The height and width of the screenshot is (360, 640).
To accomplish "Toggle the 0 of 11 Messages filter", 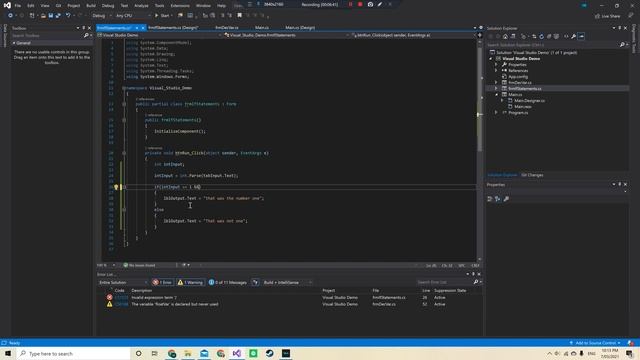I will click(x=228, y=282).
